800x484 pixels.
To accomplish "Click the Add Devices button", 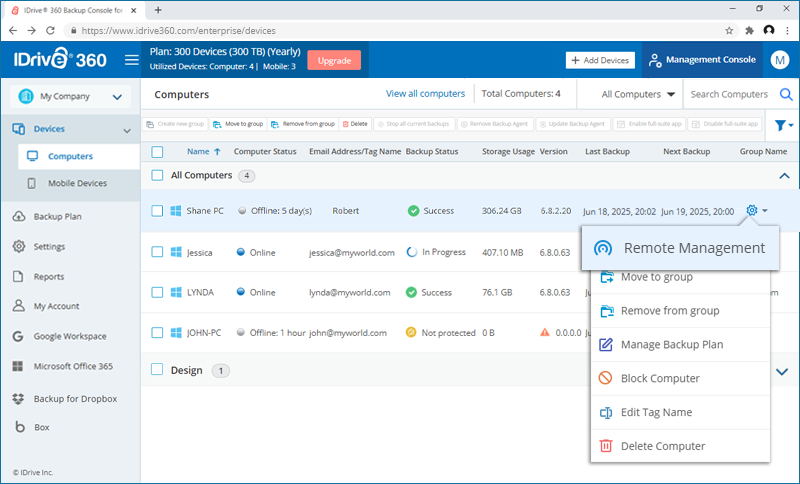I will pyautogui.click(x=600, y=60).
